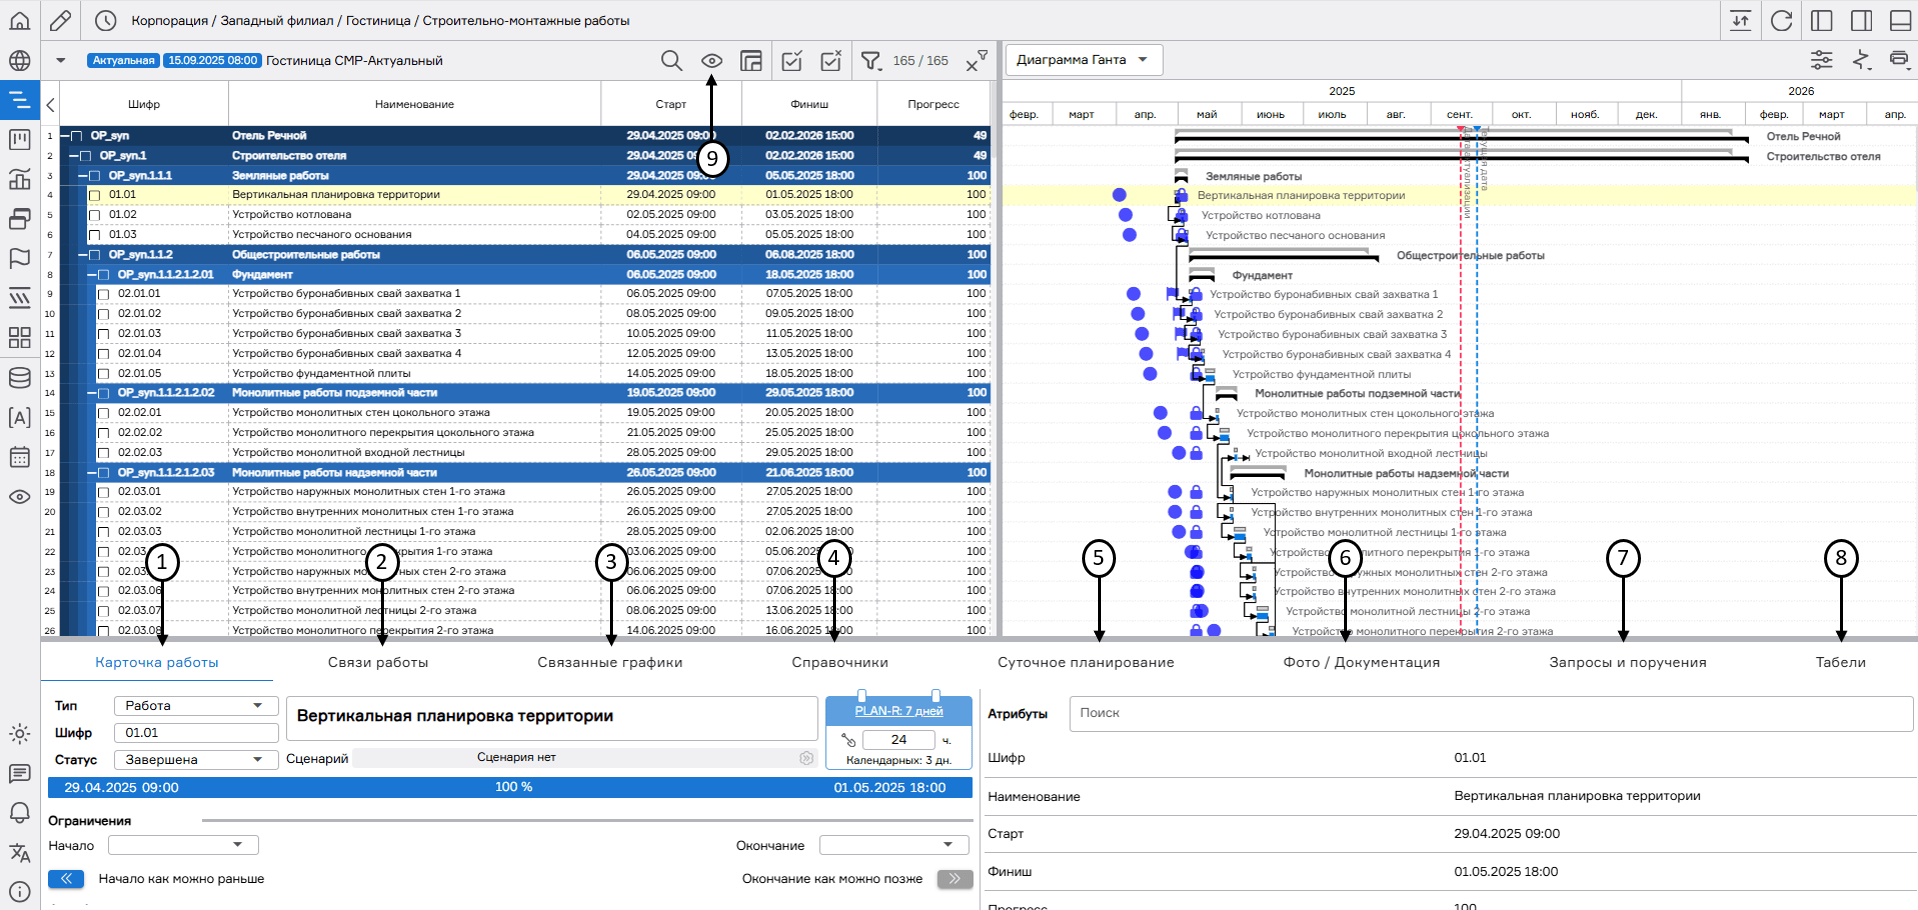This screenshot has width=1918, height=910.
Task: Check the box for row 01.02
Action: 95,215
